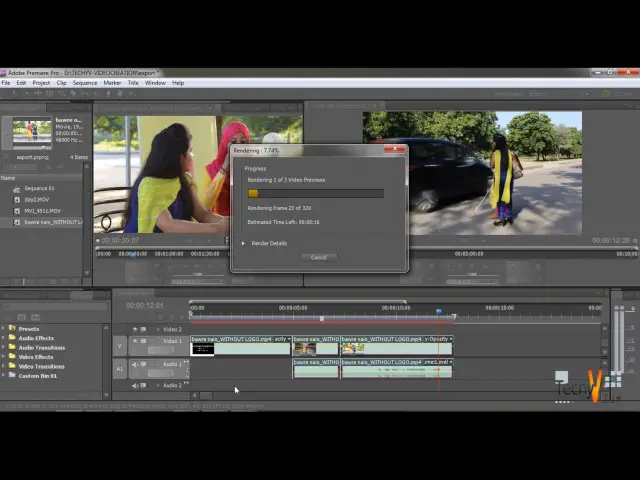Image resolution: width=640 pixels, height=480 pixels.
Task: Expand the Video 2 track
Action: (x=158, y=329)
